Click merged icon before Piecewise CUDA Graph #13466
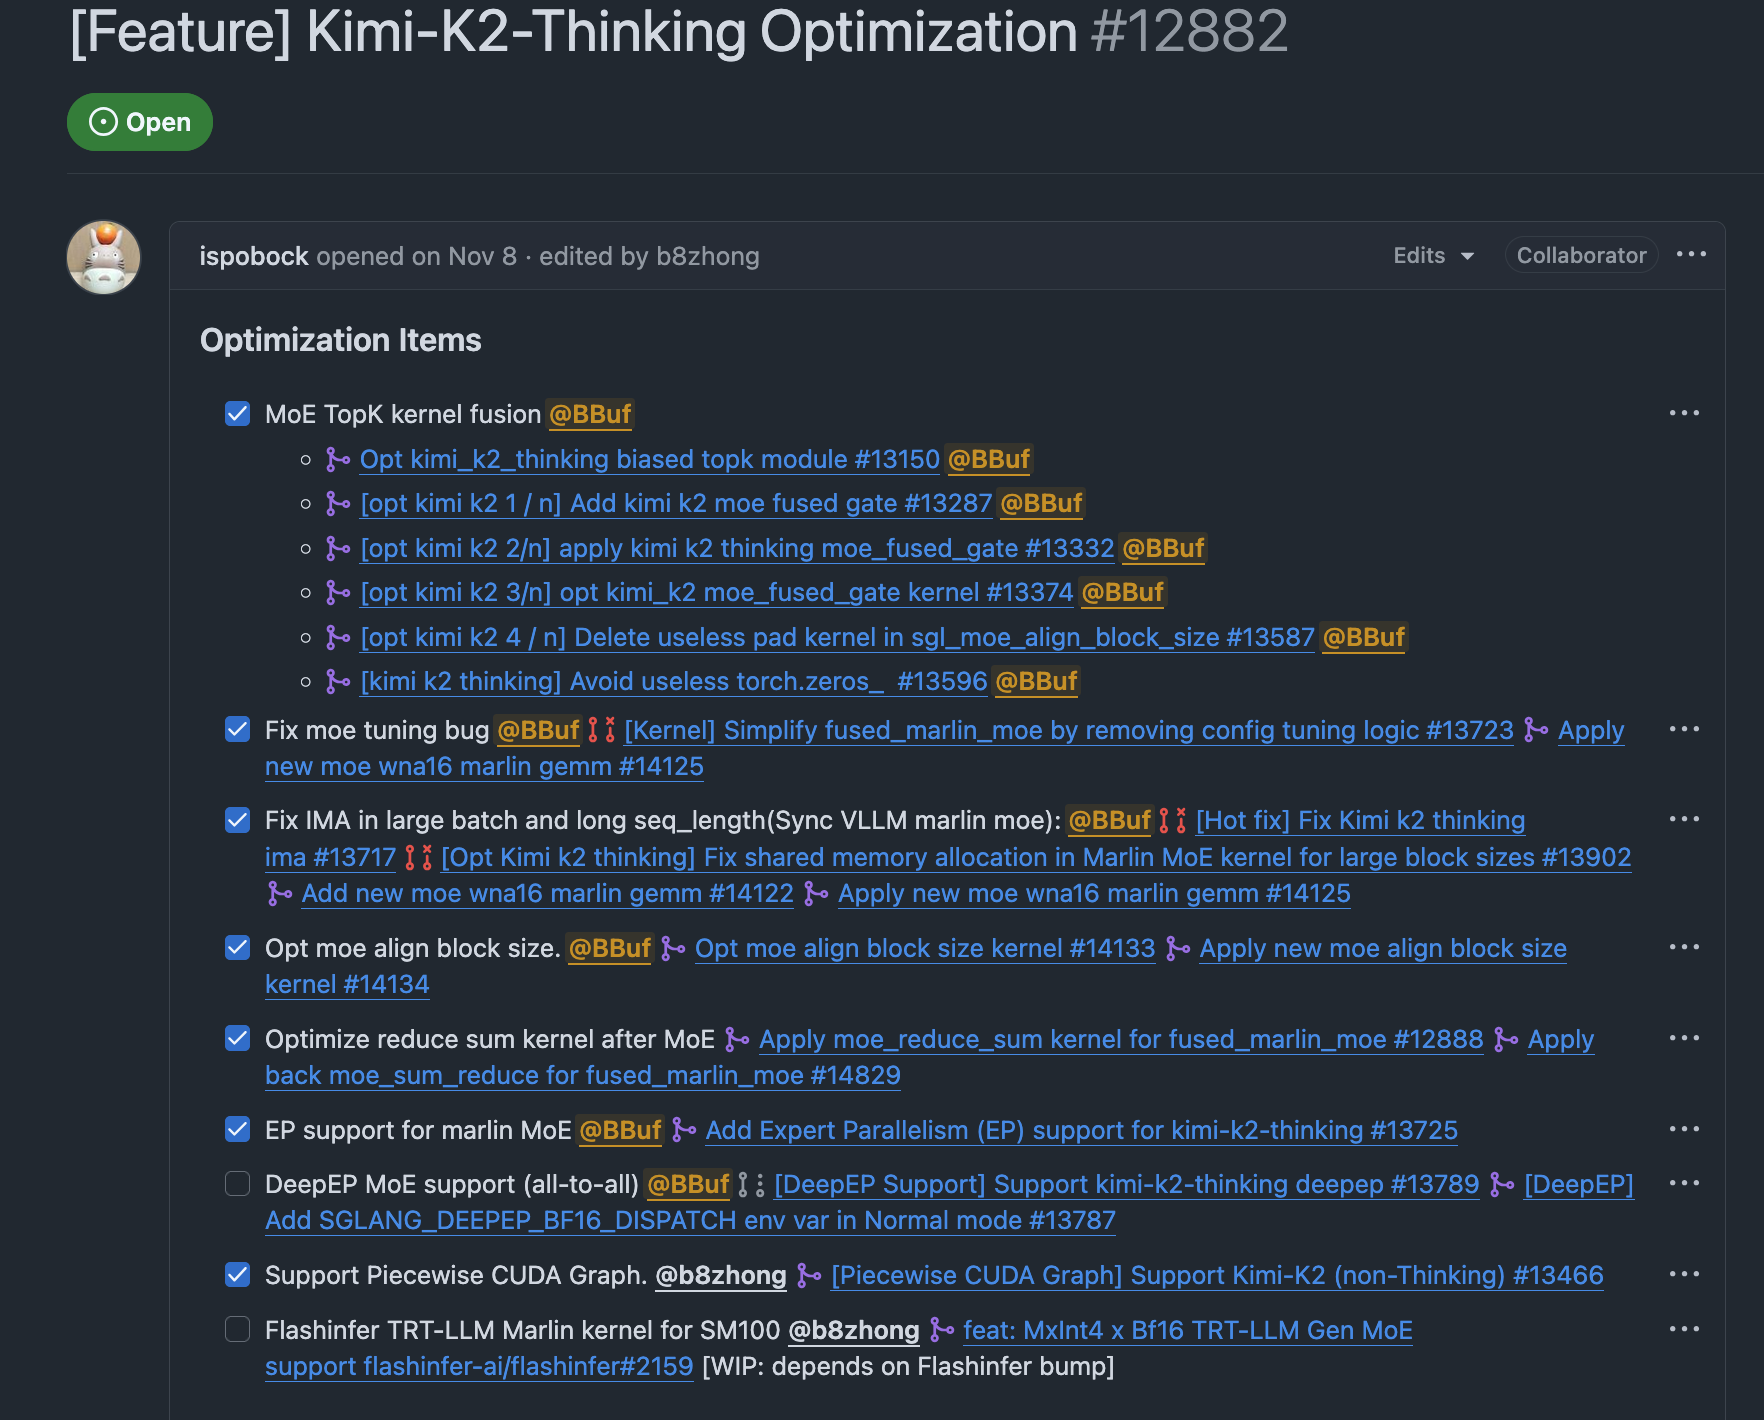 [809, 1275]
